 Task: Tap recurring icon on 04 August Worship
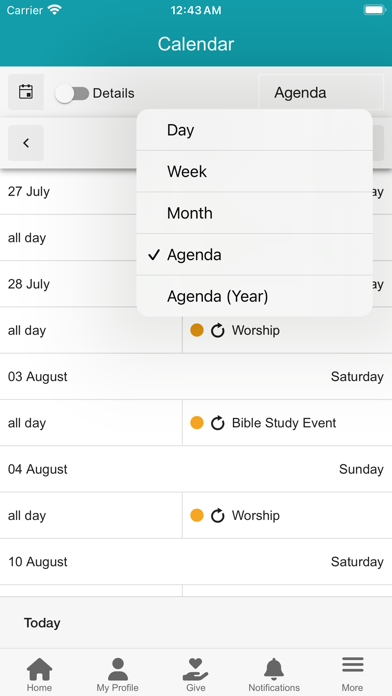coord(218,516)
